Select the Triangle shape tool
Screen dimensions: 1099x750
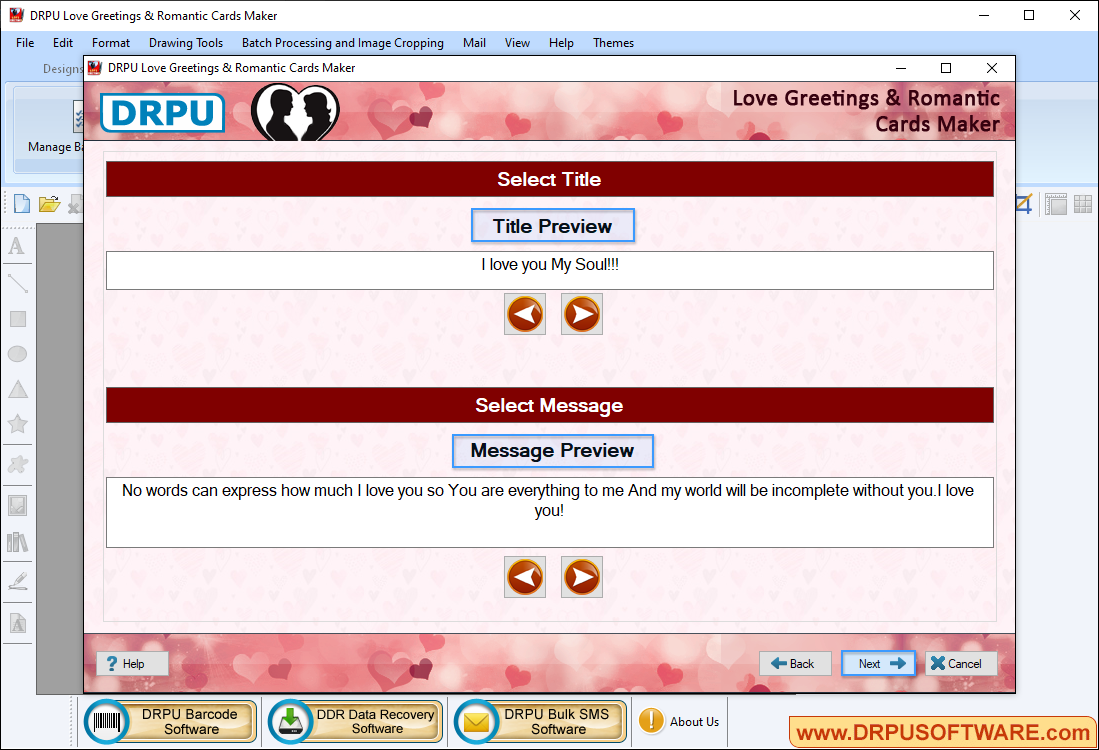[x=17, y=389]
